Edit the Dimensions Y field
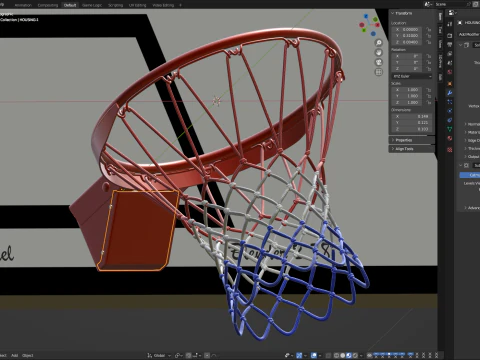 (x=412, y=123)
